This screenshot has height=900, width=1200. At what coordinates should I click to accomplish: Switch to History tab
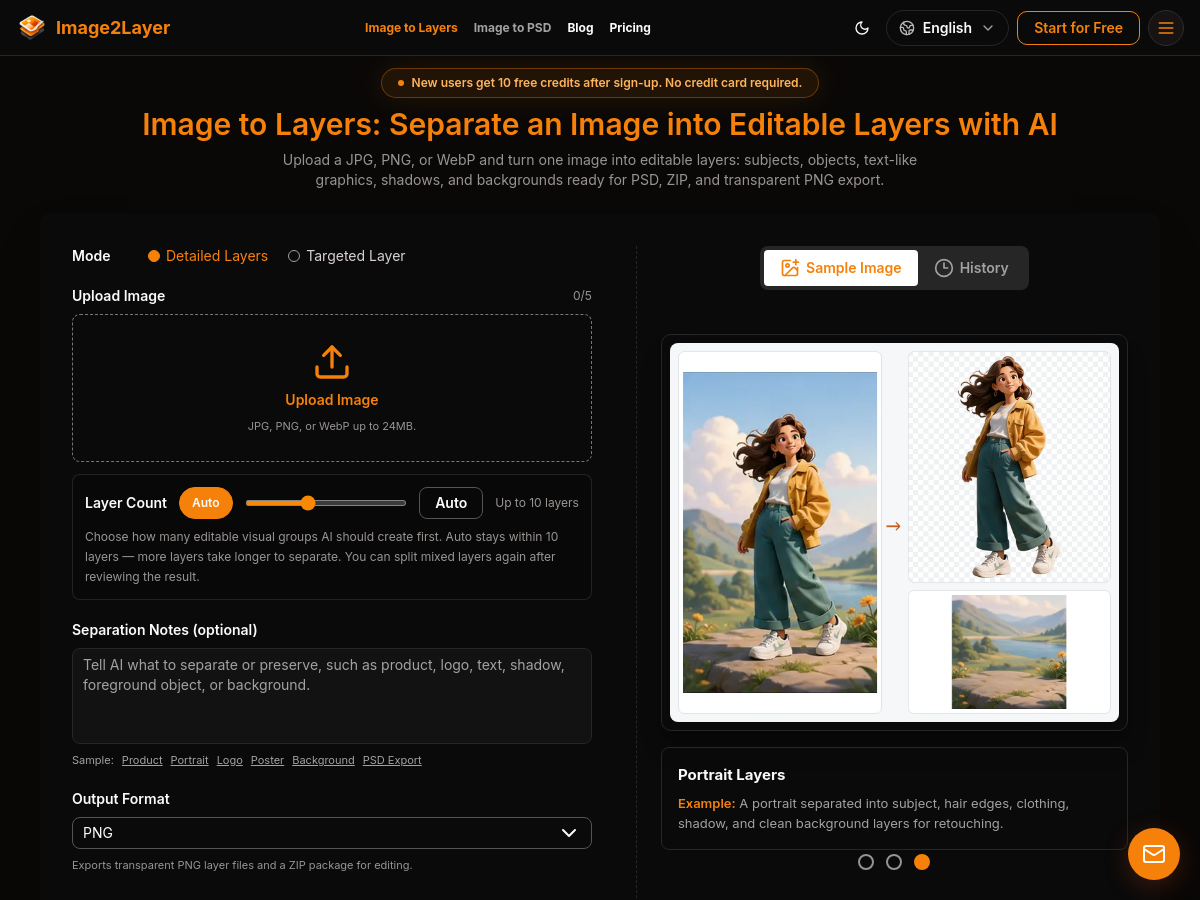972,268
